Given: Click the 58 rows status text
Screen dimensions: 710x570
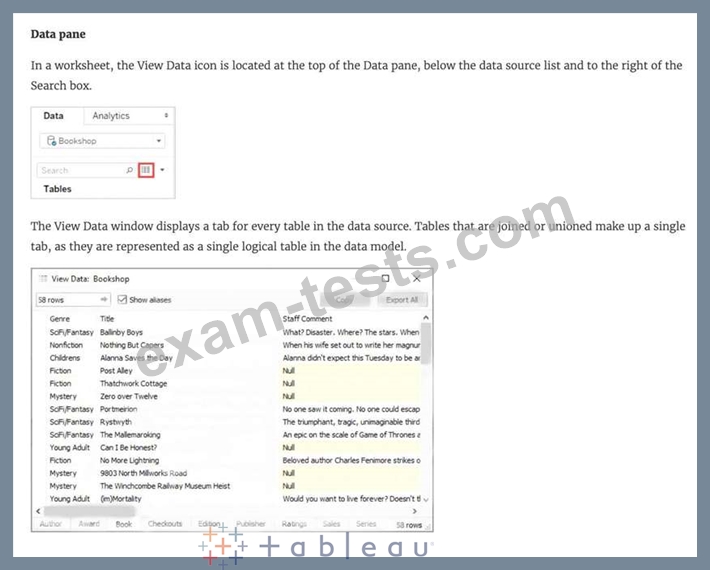Looking at the screenshot, I should point(409,525).
